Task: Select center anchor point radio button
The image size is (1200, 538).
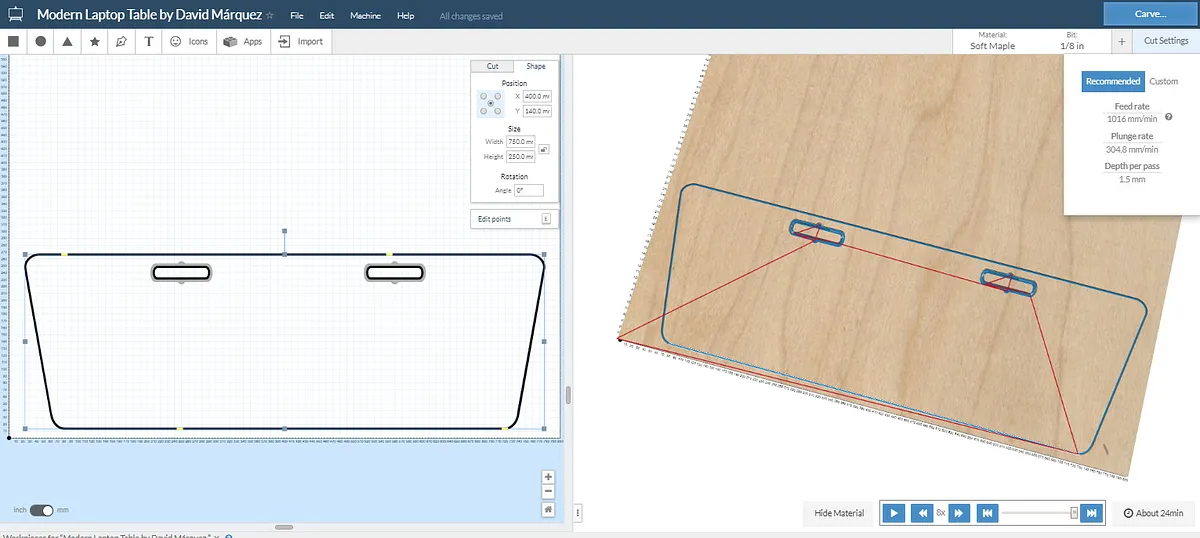Action: tap(490, 104)
